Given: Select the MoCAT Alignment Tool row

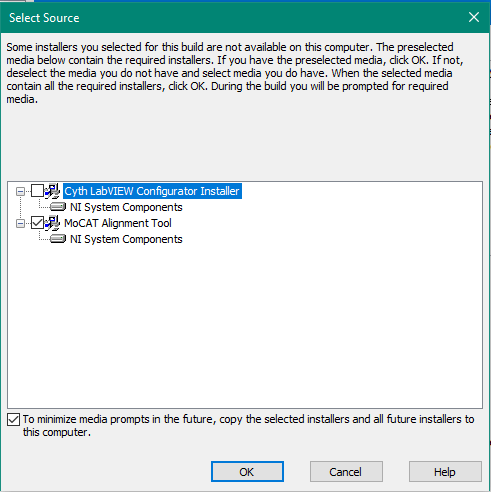Looking at the screenshot, I should (118, 223).
